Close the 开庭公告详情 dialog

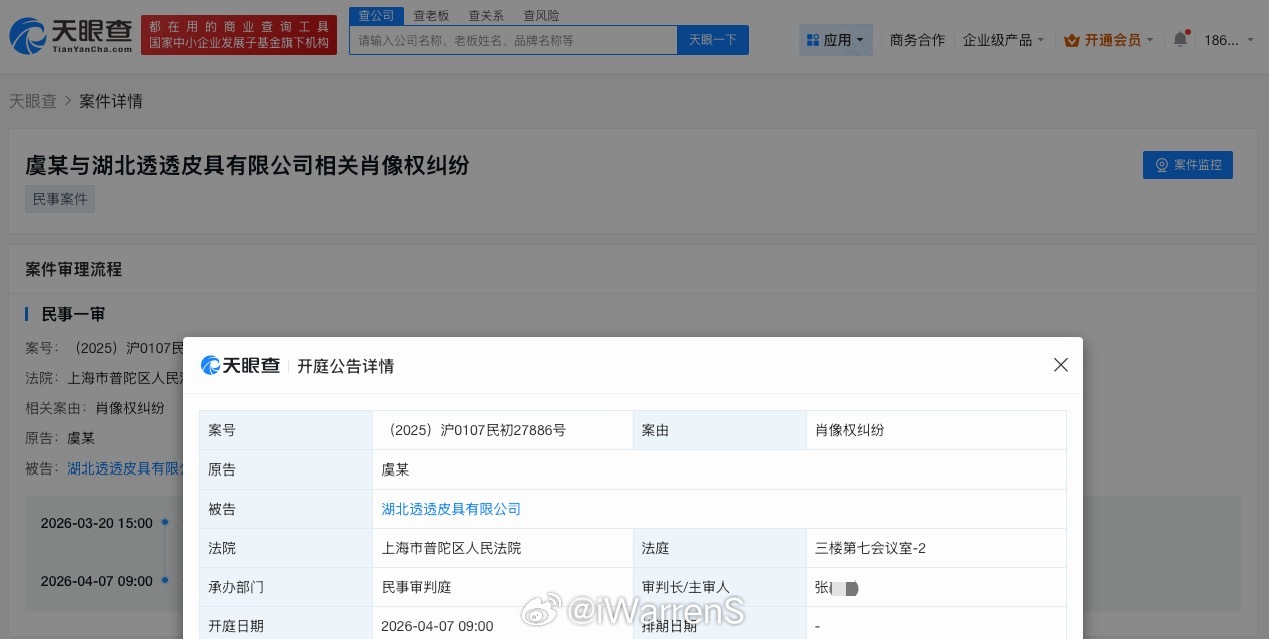[1060, 365]
